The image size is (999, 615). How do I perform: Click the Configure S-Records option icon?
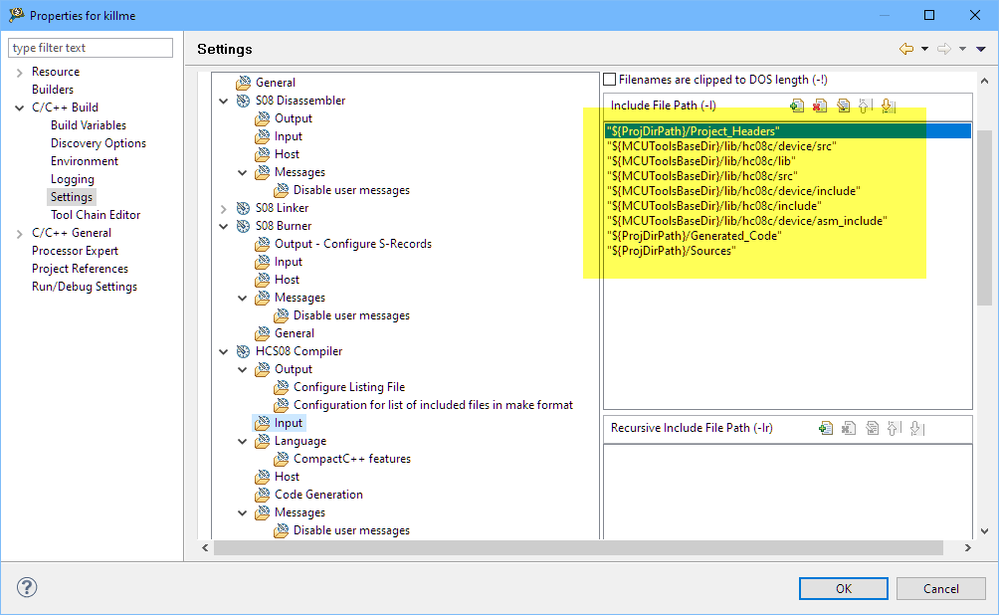tap(262, 244)
